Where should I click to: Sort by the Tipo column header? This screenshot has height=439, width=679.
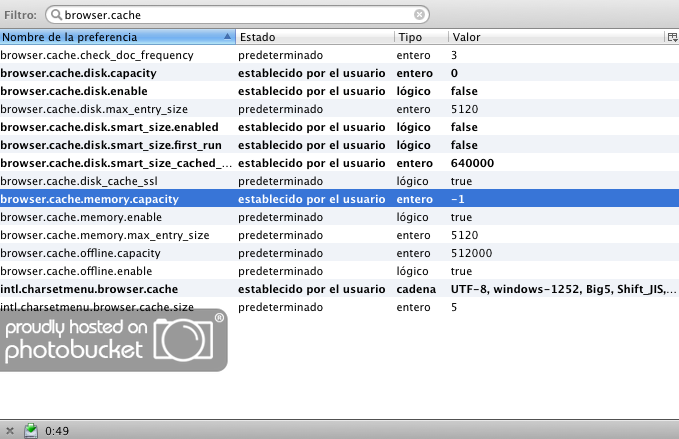420,37
